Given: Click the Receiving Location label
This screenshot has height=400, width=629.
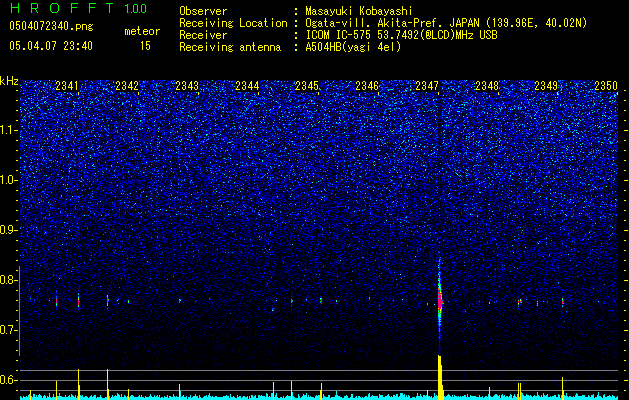Looking at the screenshot, I should pos(233,23).
